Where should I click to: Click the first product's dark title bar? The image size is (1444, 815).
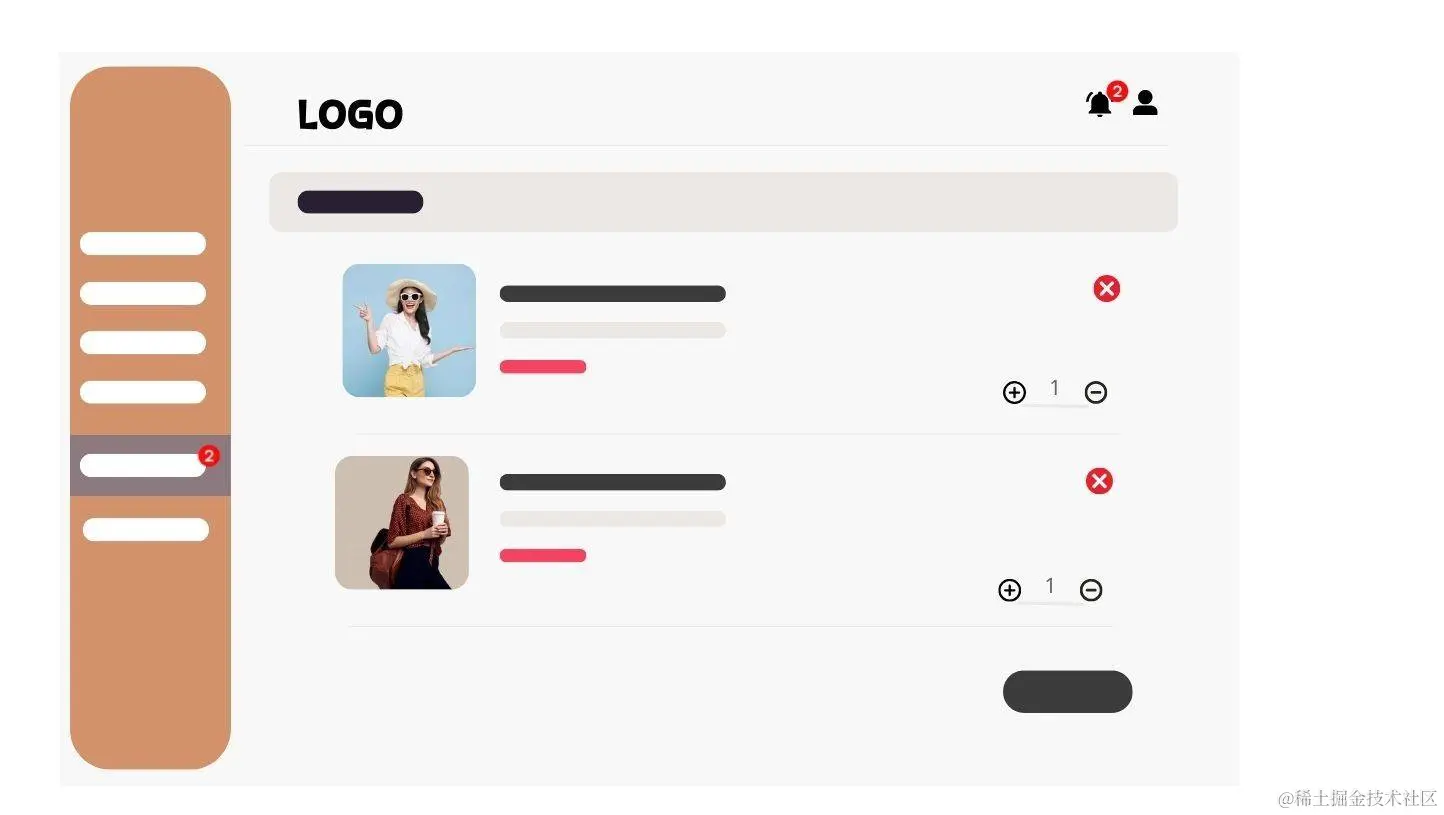pos(612,294)
